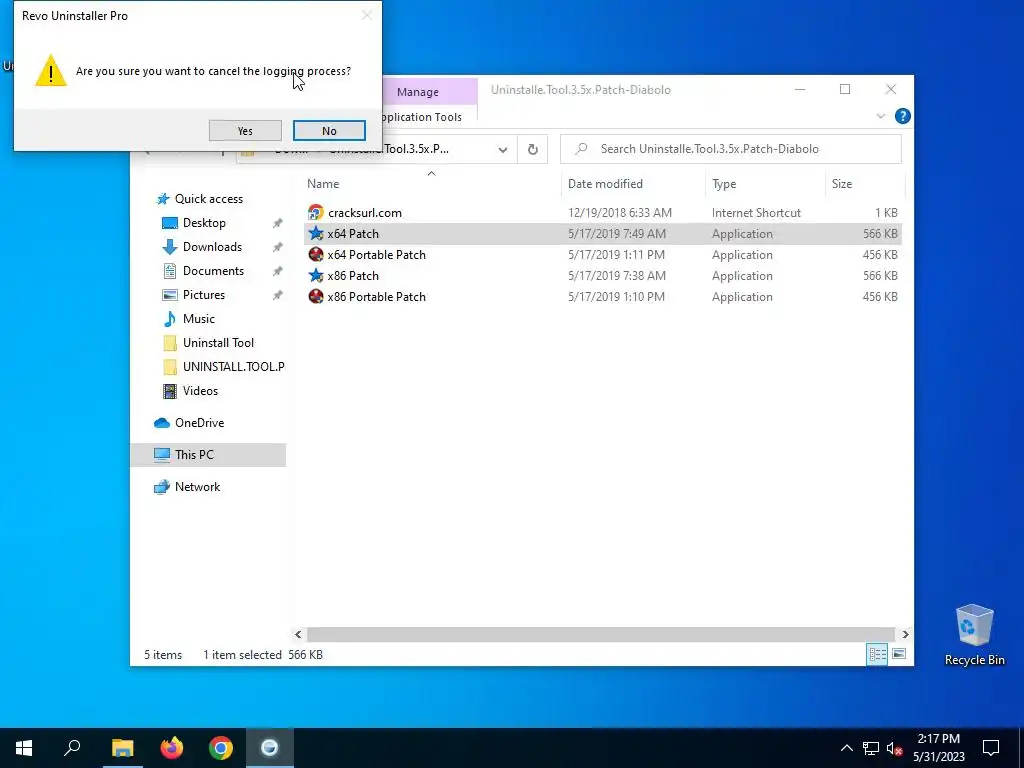Click the horizontal scrollbar track
1024x768 pixels.
click(x=600, y=634)
